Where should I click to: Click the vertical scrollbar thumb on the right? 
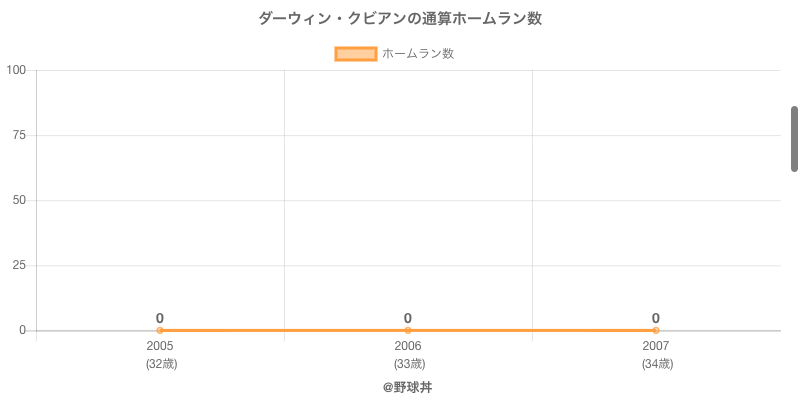tap(794, 138)
